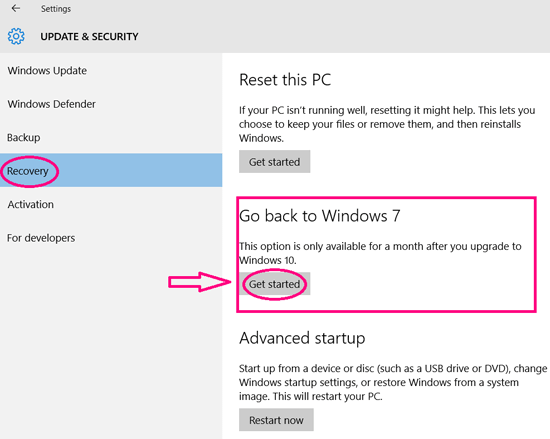Click the Go back to Windows 7 heading
This screenshot has height=439, width=550.
coord(320,216)
